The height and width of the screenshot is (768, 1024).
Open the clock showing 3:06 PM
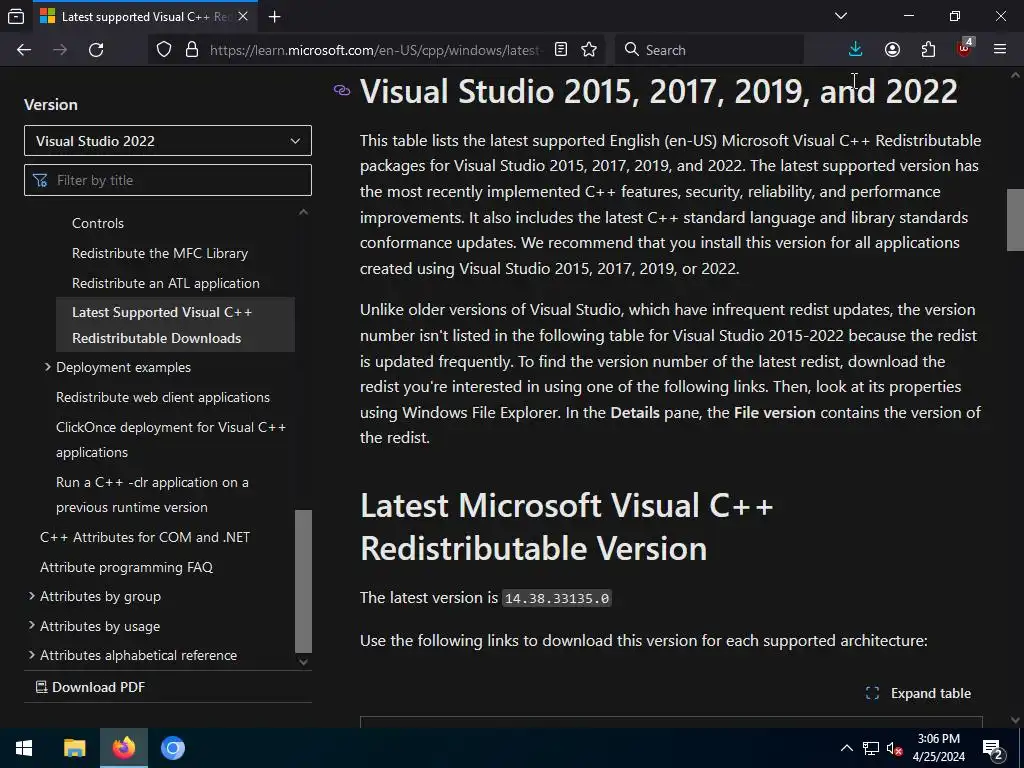pos(938,748)
